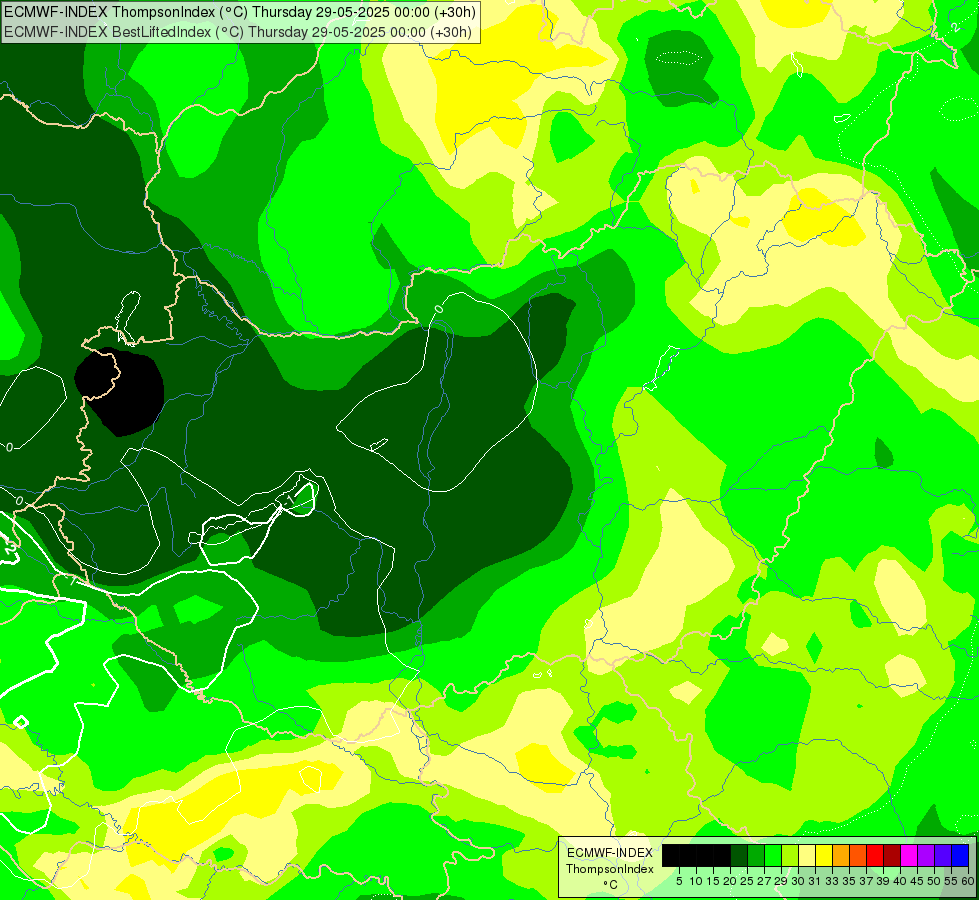Select the orange 33–35 legend swatch

[841, 855]
